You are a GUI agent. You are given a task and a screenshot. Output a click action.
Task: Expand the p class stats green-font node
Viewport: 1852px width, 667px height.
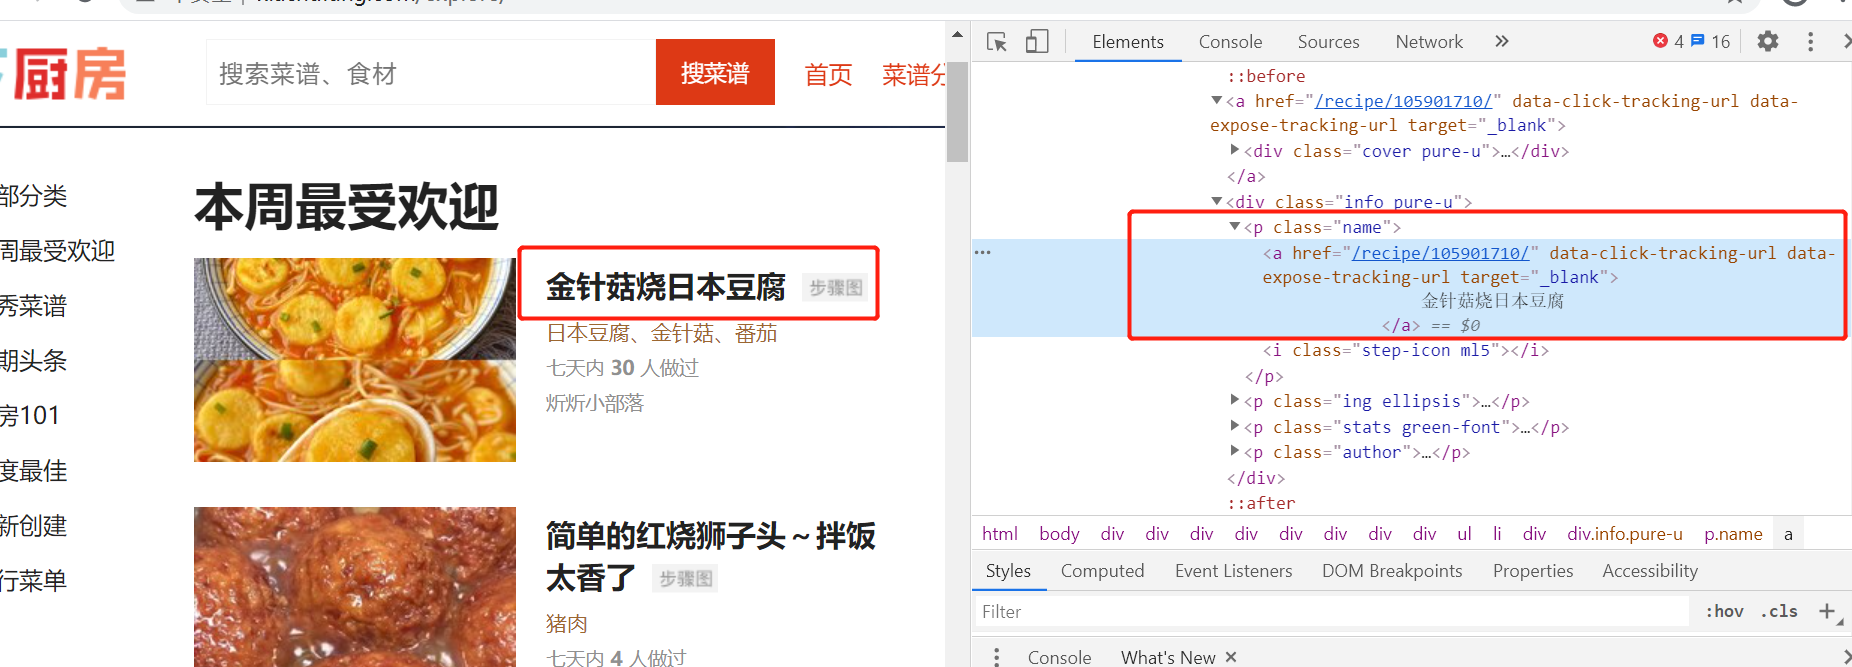coord(1235,426)
